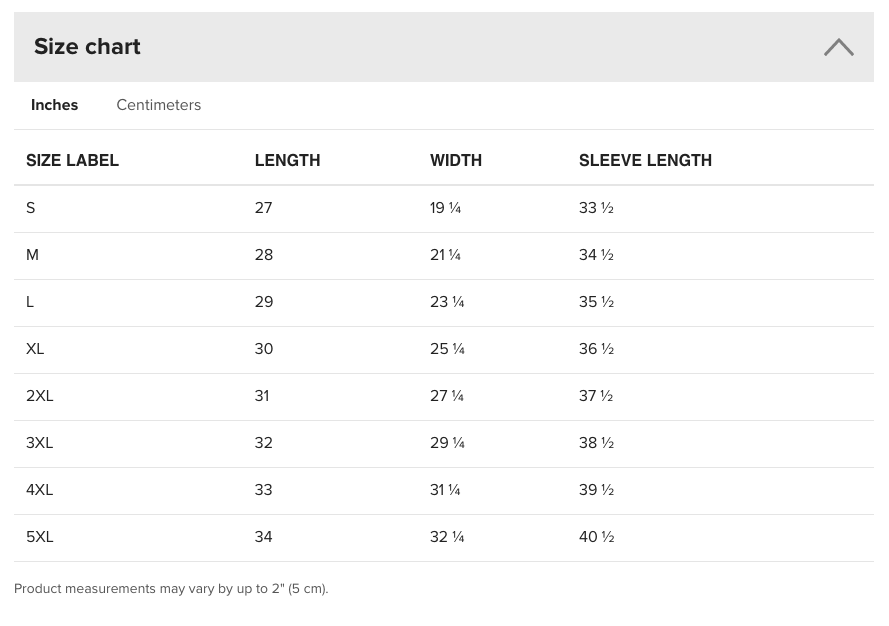Viewport: 889px width, 626px height.
Task: Select the XL size row label
Action: tap(35, 349)
